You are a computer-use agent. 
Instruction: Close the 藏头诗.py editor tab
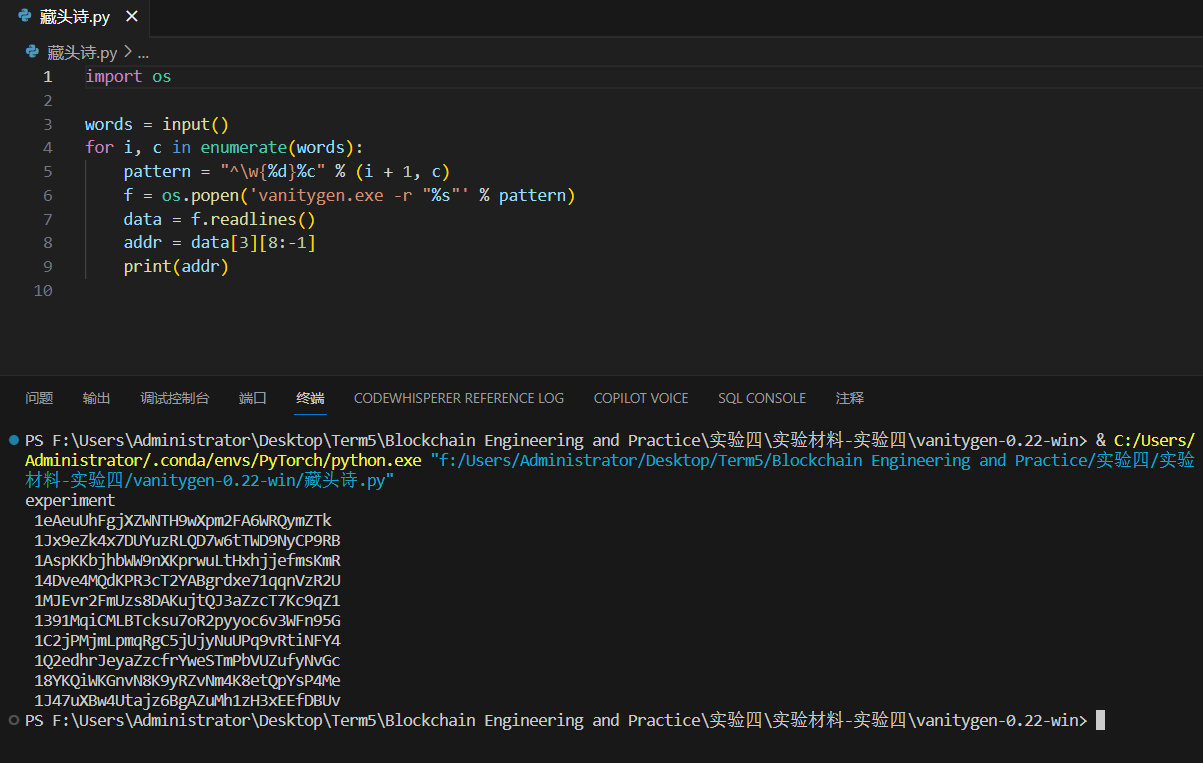click(x=131, y=17)
